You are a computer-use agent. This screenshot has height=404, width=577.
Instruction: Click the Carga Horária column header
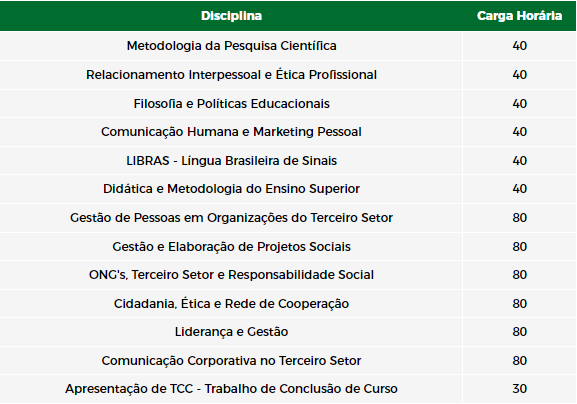[x=519, y=16]
